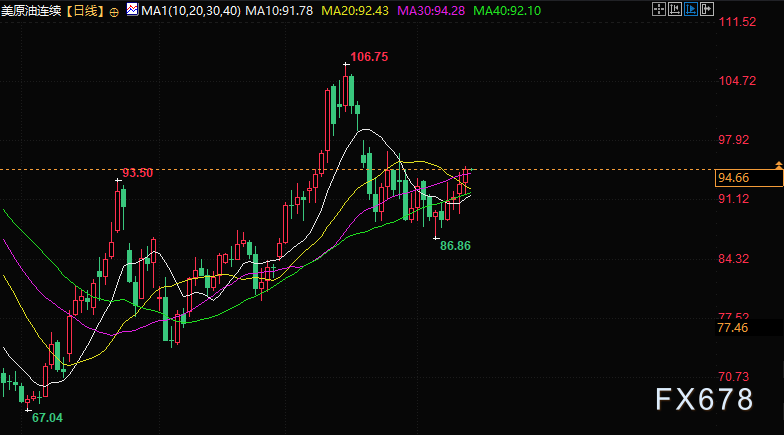Open the 日线 period selector
The width and height of the screenshot is (784, 435).
click(x=85, y=10)
